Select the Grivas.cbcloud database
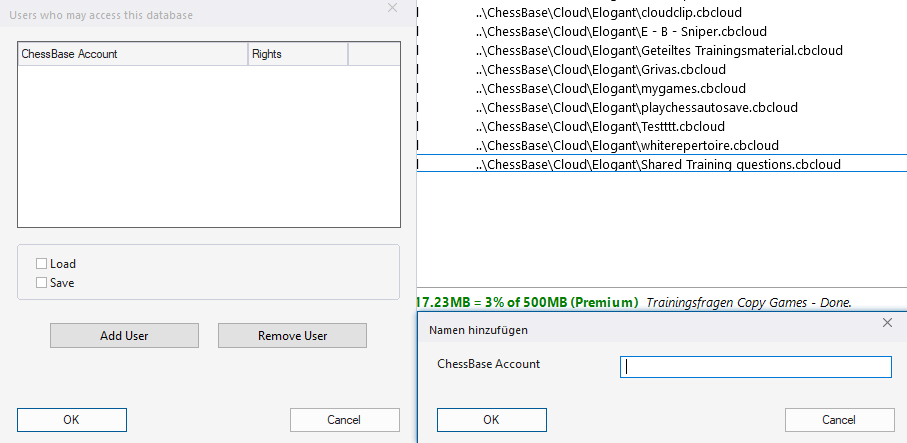This screenshot has width=907, height=443. click(x=601, y=70)
